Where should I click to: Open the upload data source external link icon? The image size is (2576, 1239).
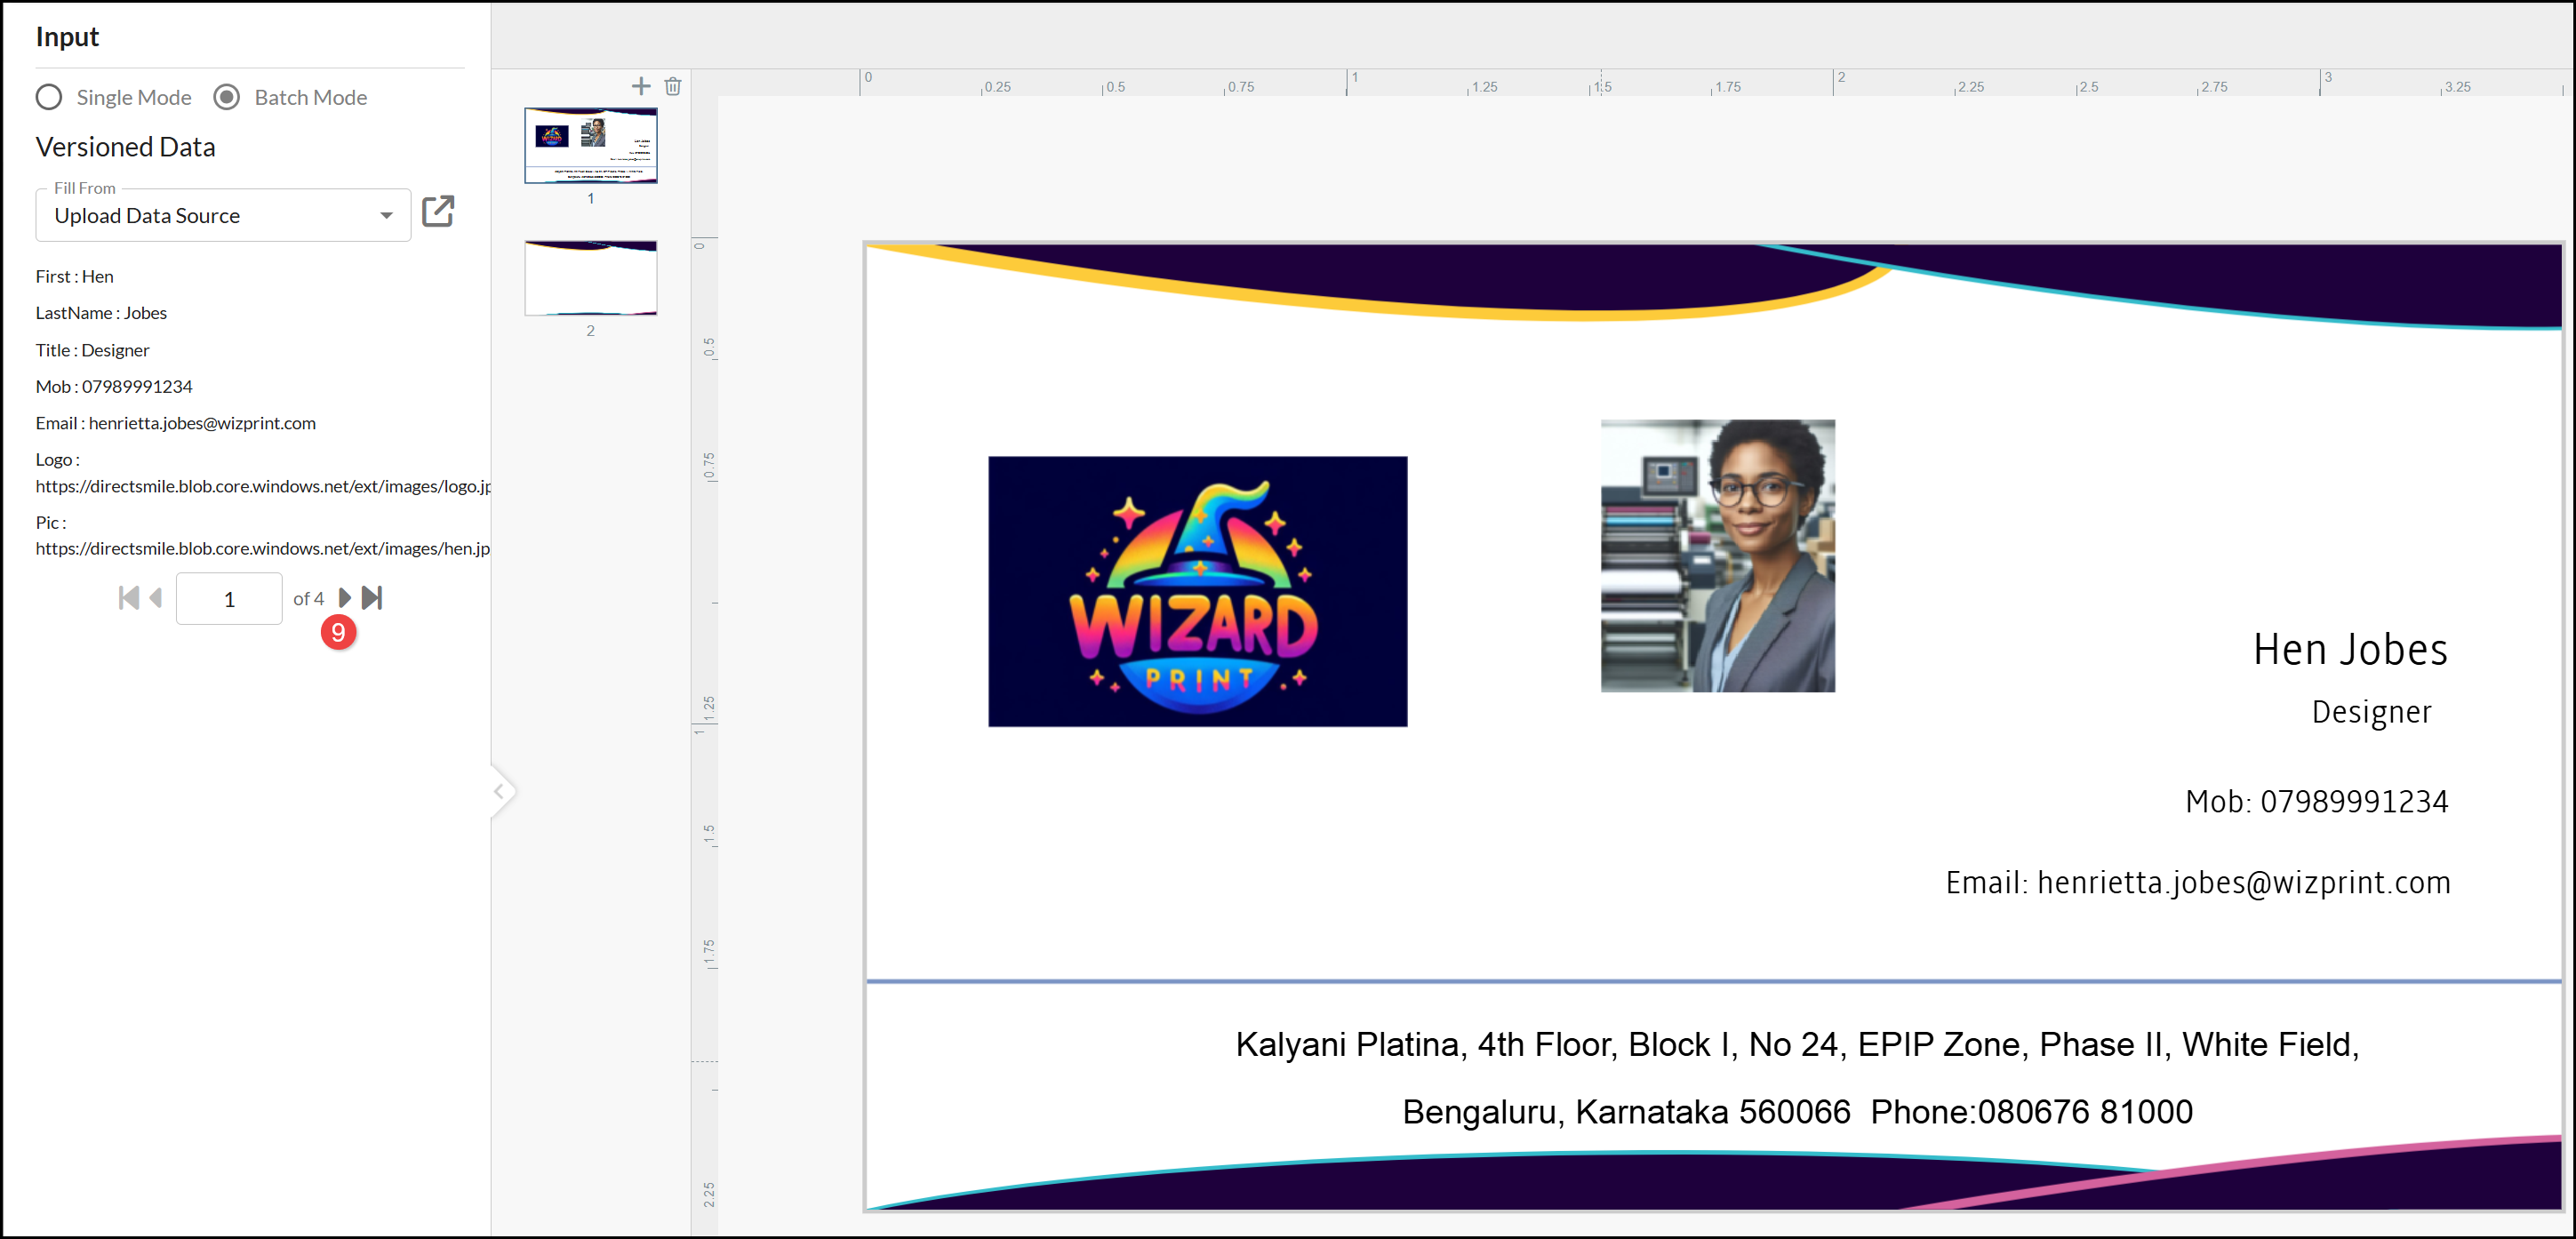click(438, 212)
